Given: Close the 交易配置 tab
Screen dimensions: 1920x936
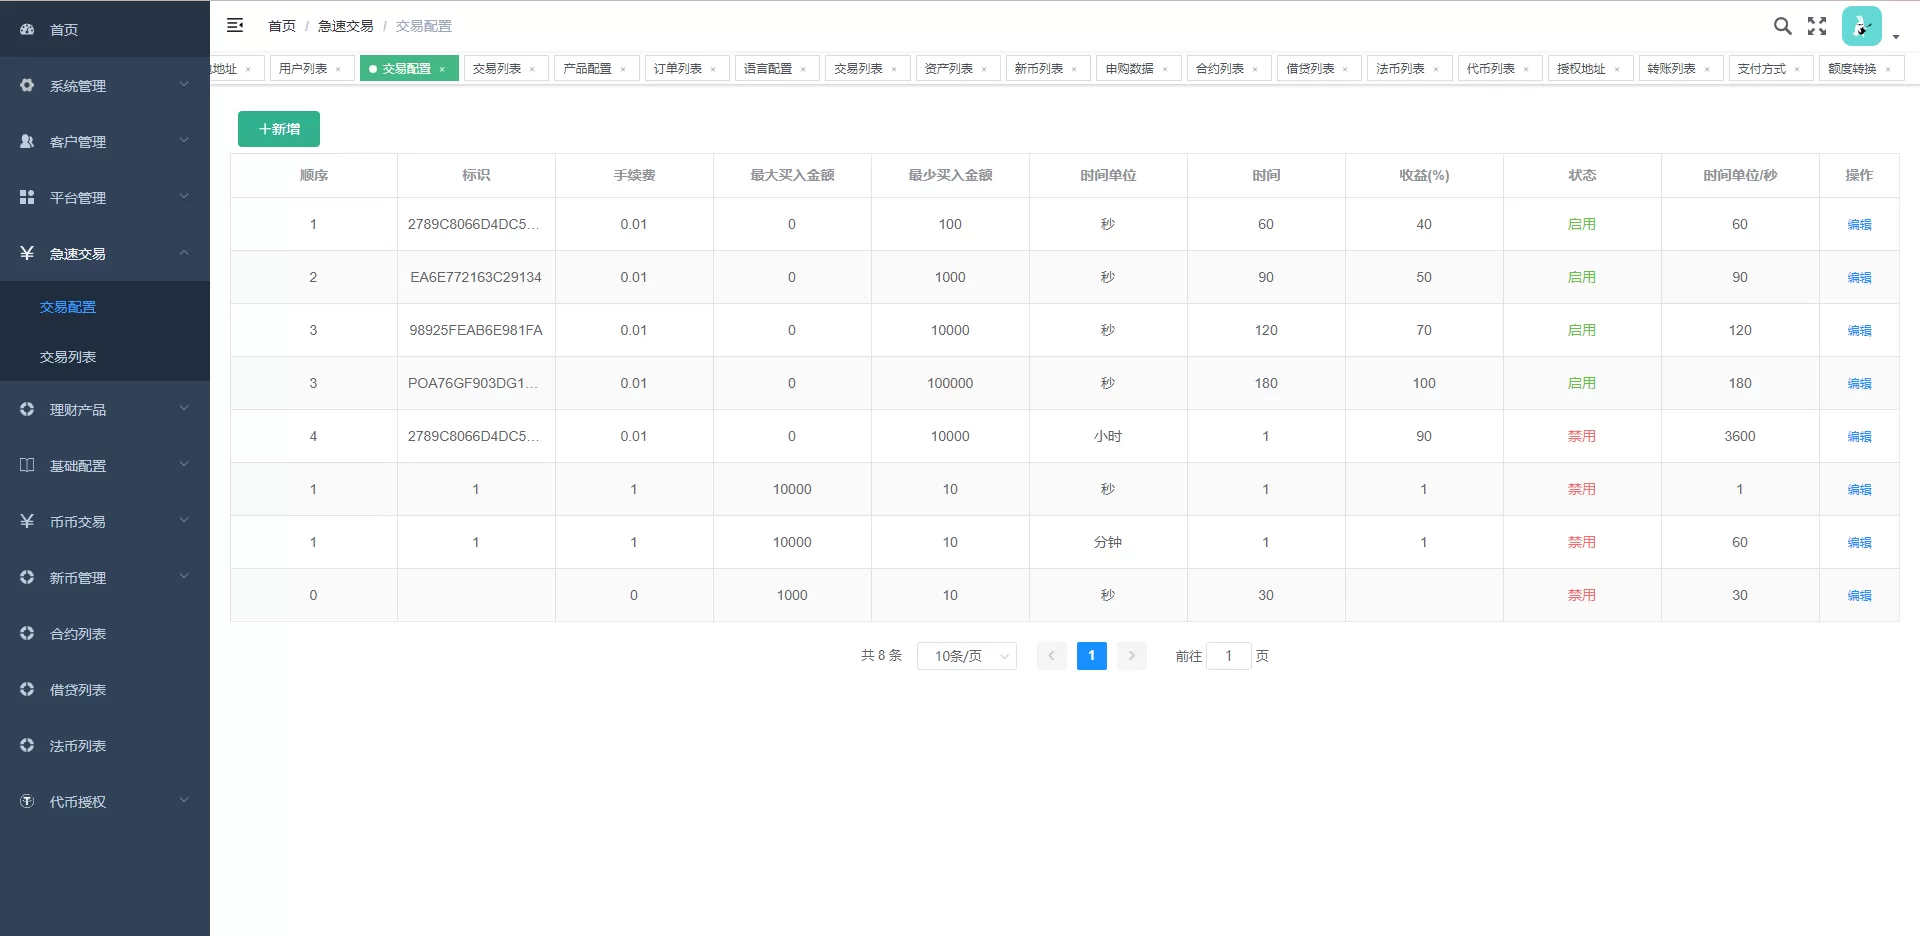Looking at the screenshot, I should (x=442, y=69).
